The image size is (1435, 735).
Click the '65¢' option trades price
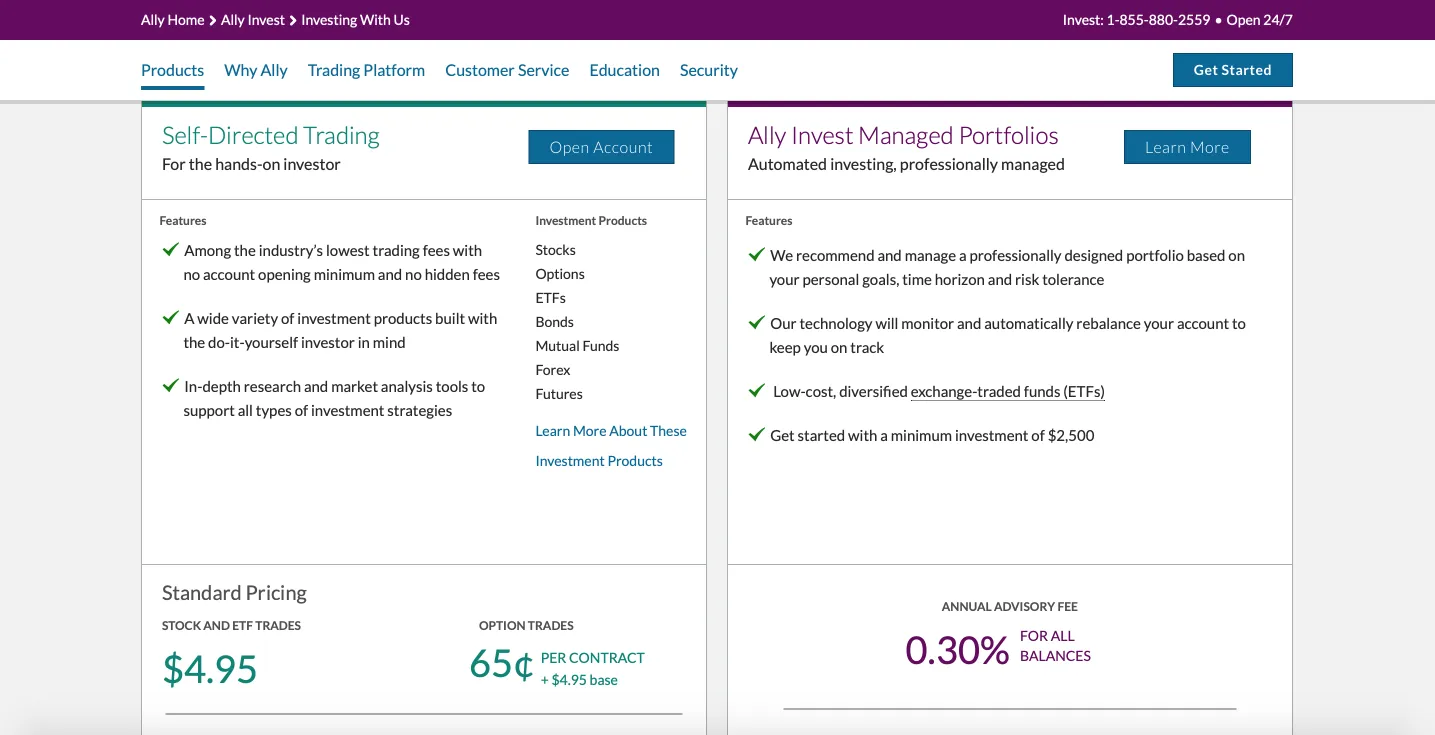(x=501, y=665)
